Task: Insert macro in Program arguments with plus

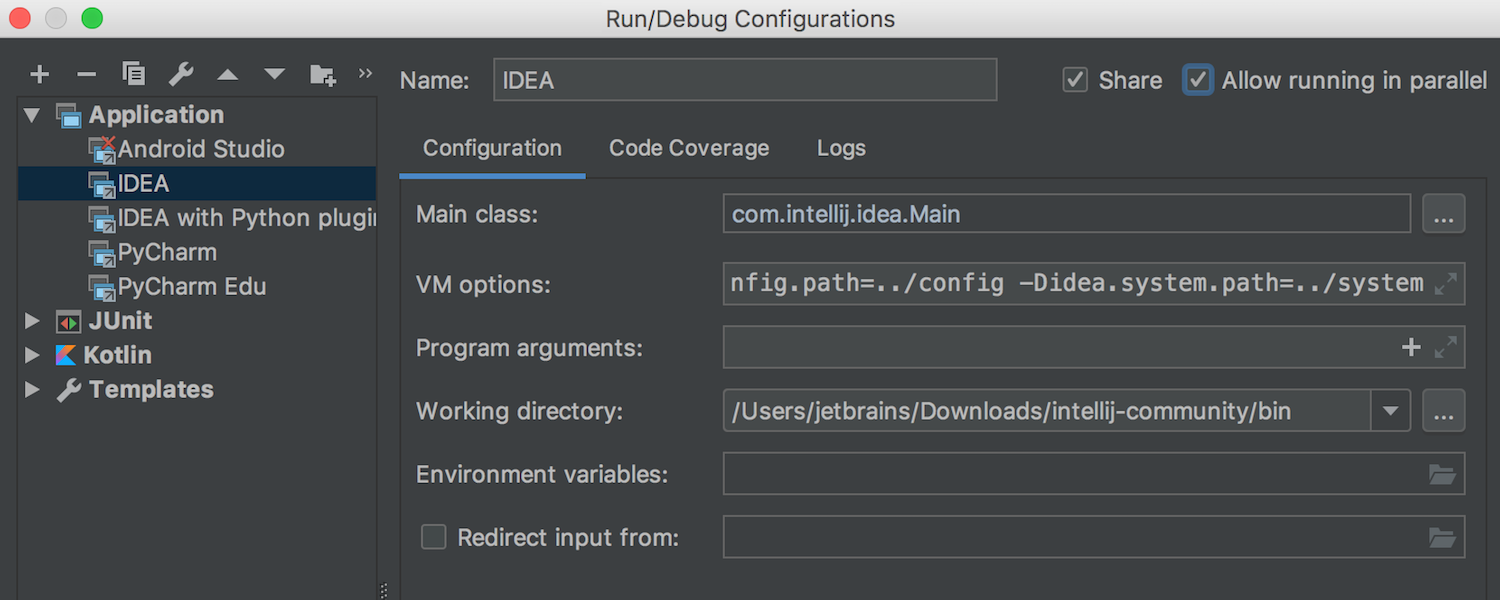Action: (x=1411, y=347)
